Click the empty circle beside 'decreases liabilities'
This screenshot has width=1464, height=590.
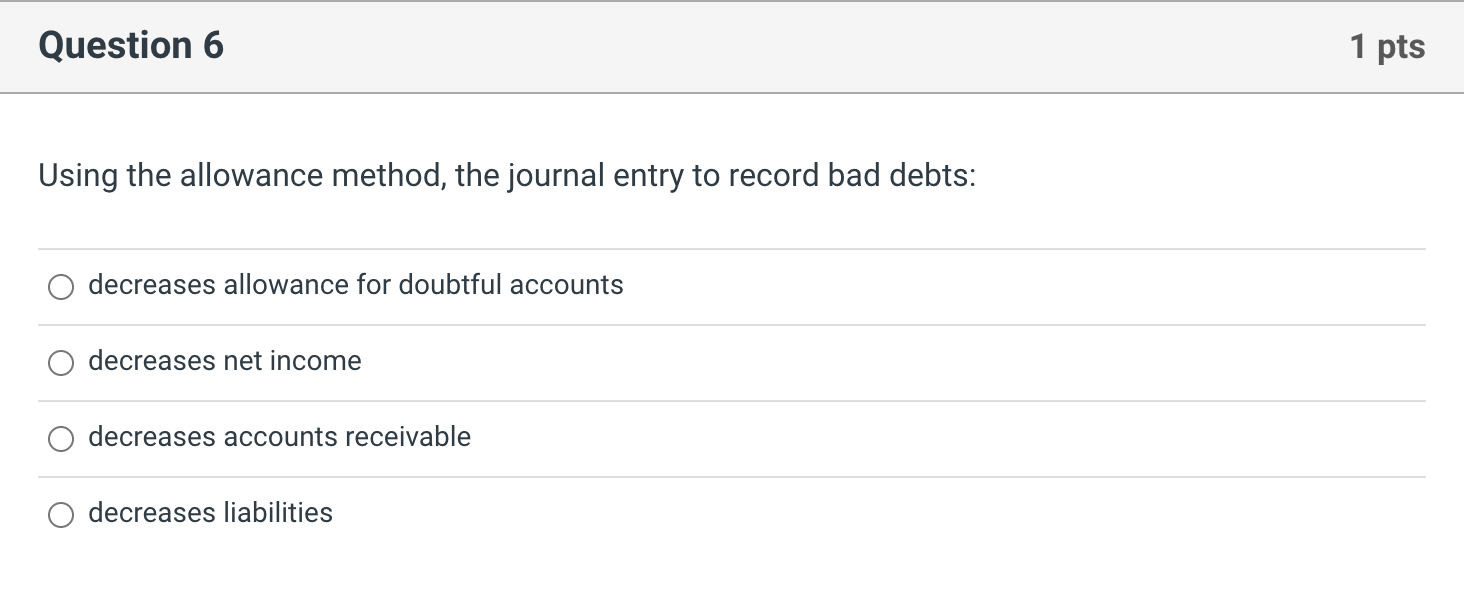[x=61, y=514]
